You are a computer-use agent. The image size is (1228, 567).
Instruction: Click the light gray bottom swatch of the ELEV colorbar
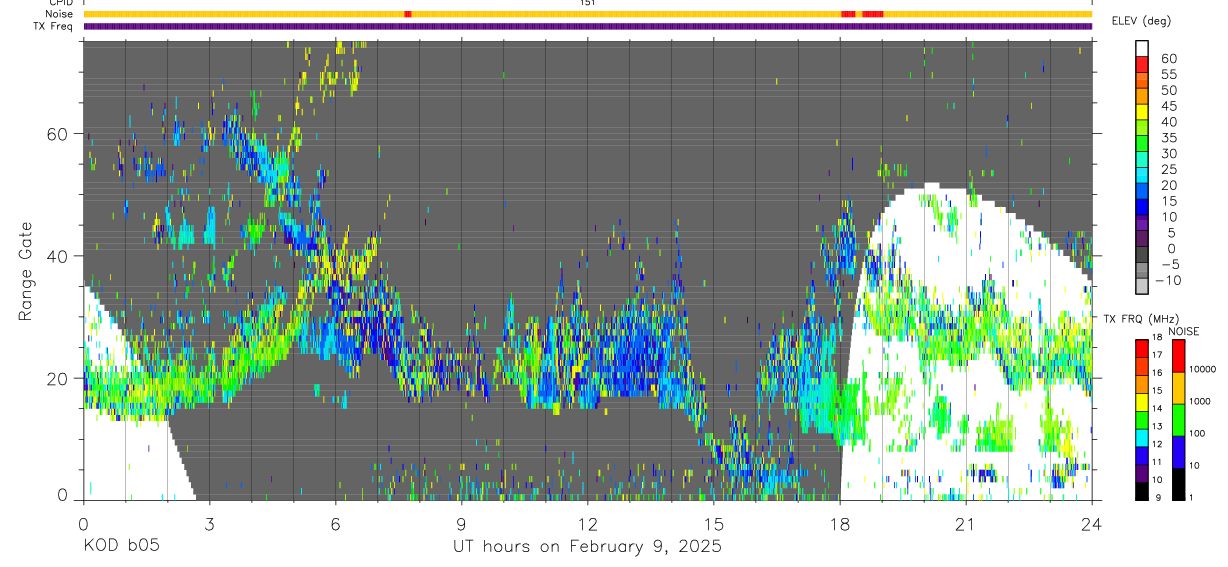(x=1142, y=287)
